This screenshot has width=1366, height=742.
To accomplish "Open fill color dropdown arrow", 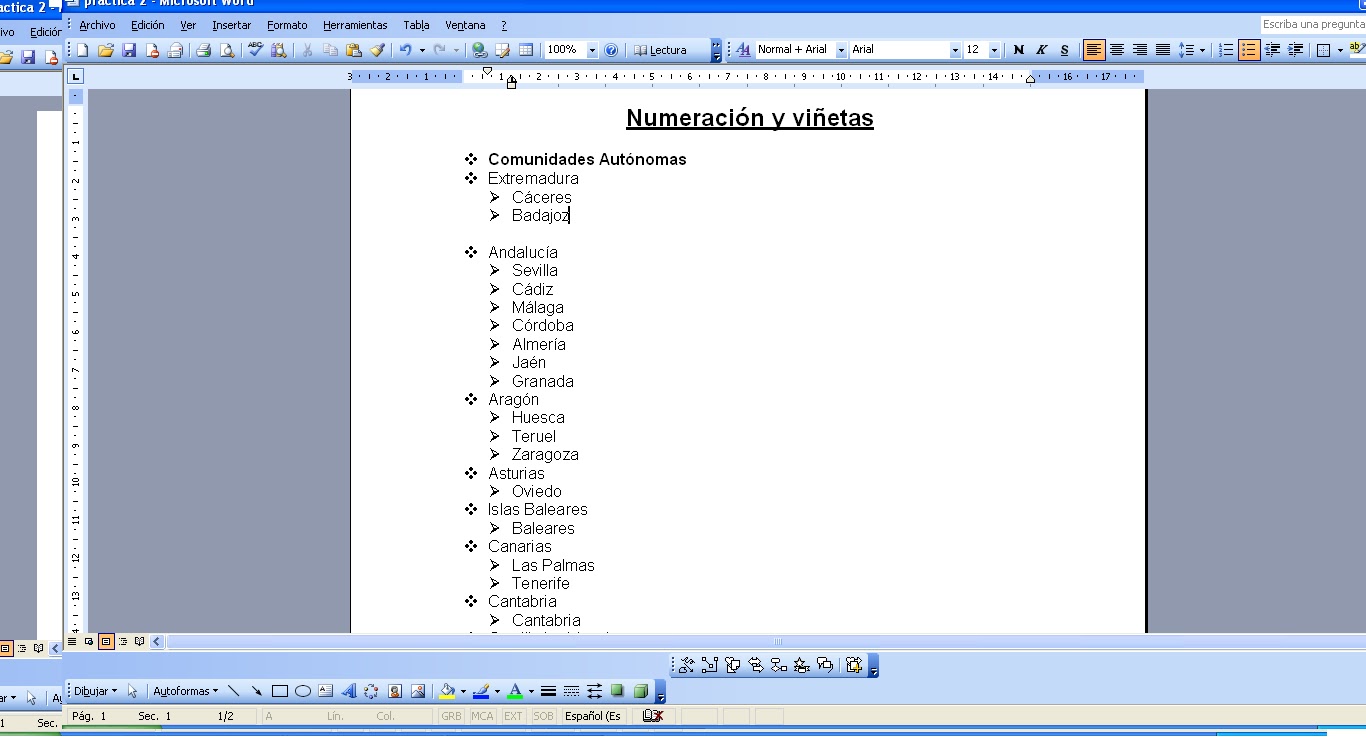I will 463,691.
